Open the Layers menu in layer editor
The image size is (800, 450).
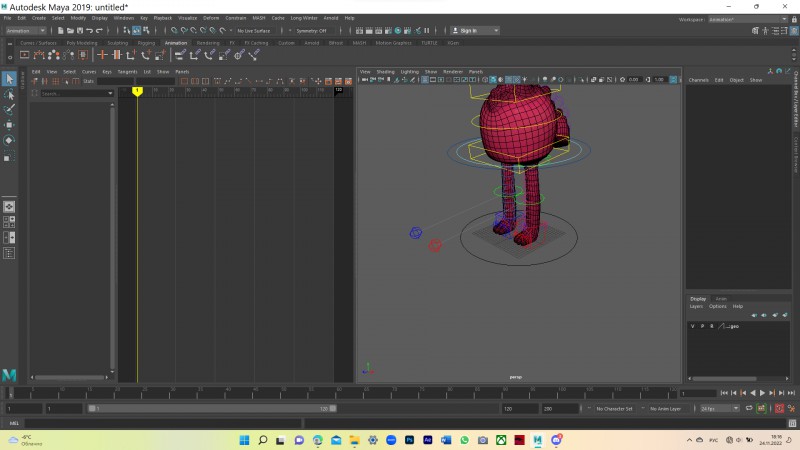coord(696,306)
